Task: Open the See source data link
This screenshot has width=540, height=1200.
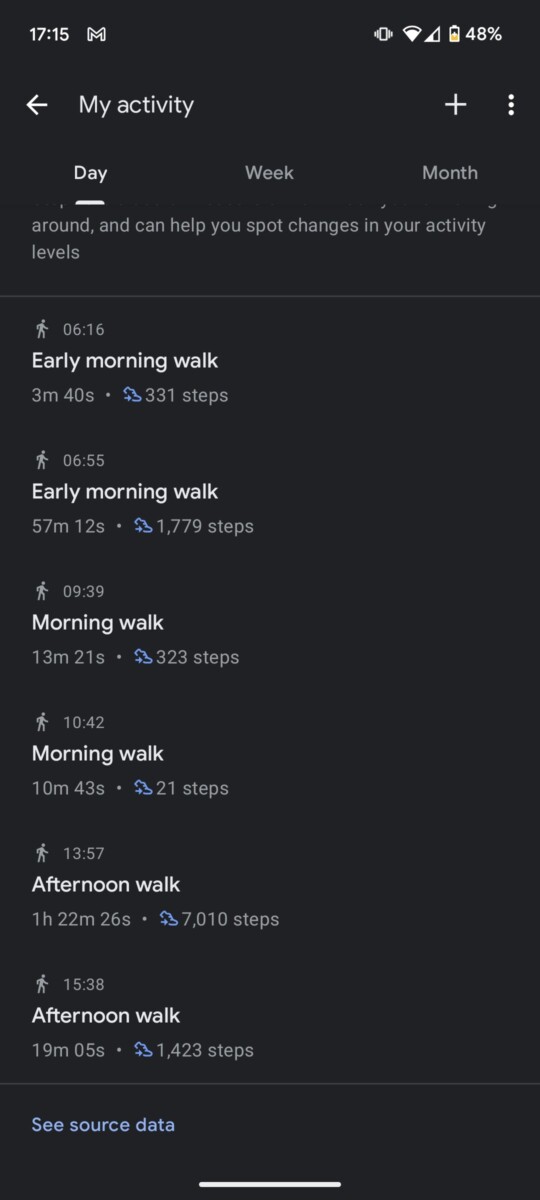Action: (103, 1125)
